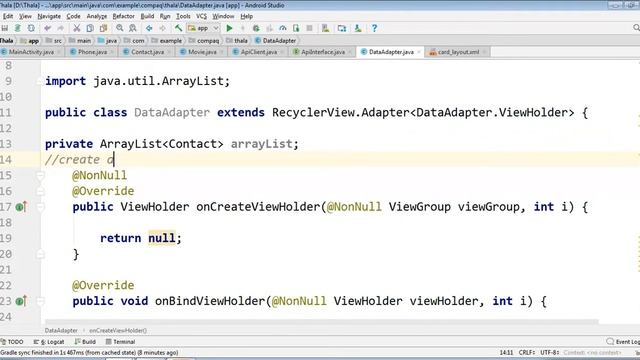Open the Code menu
The height and width of the screenshot is (360, 640).
pyautogui.click(x=73, y=16)
